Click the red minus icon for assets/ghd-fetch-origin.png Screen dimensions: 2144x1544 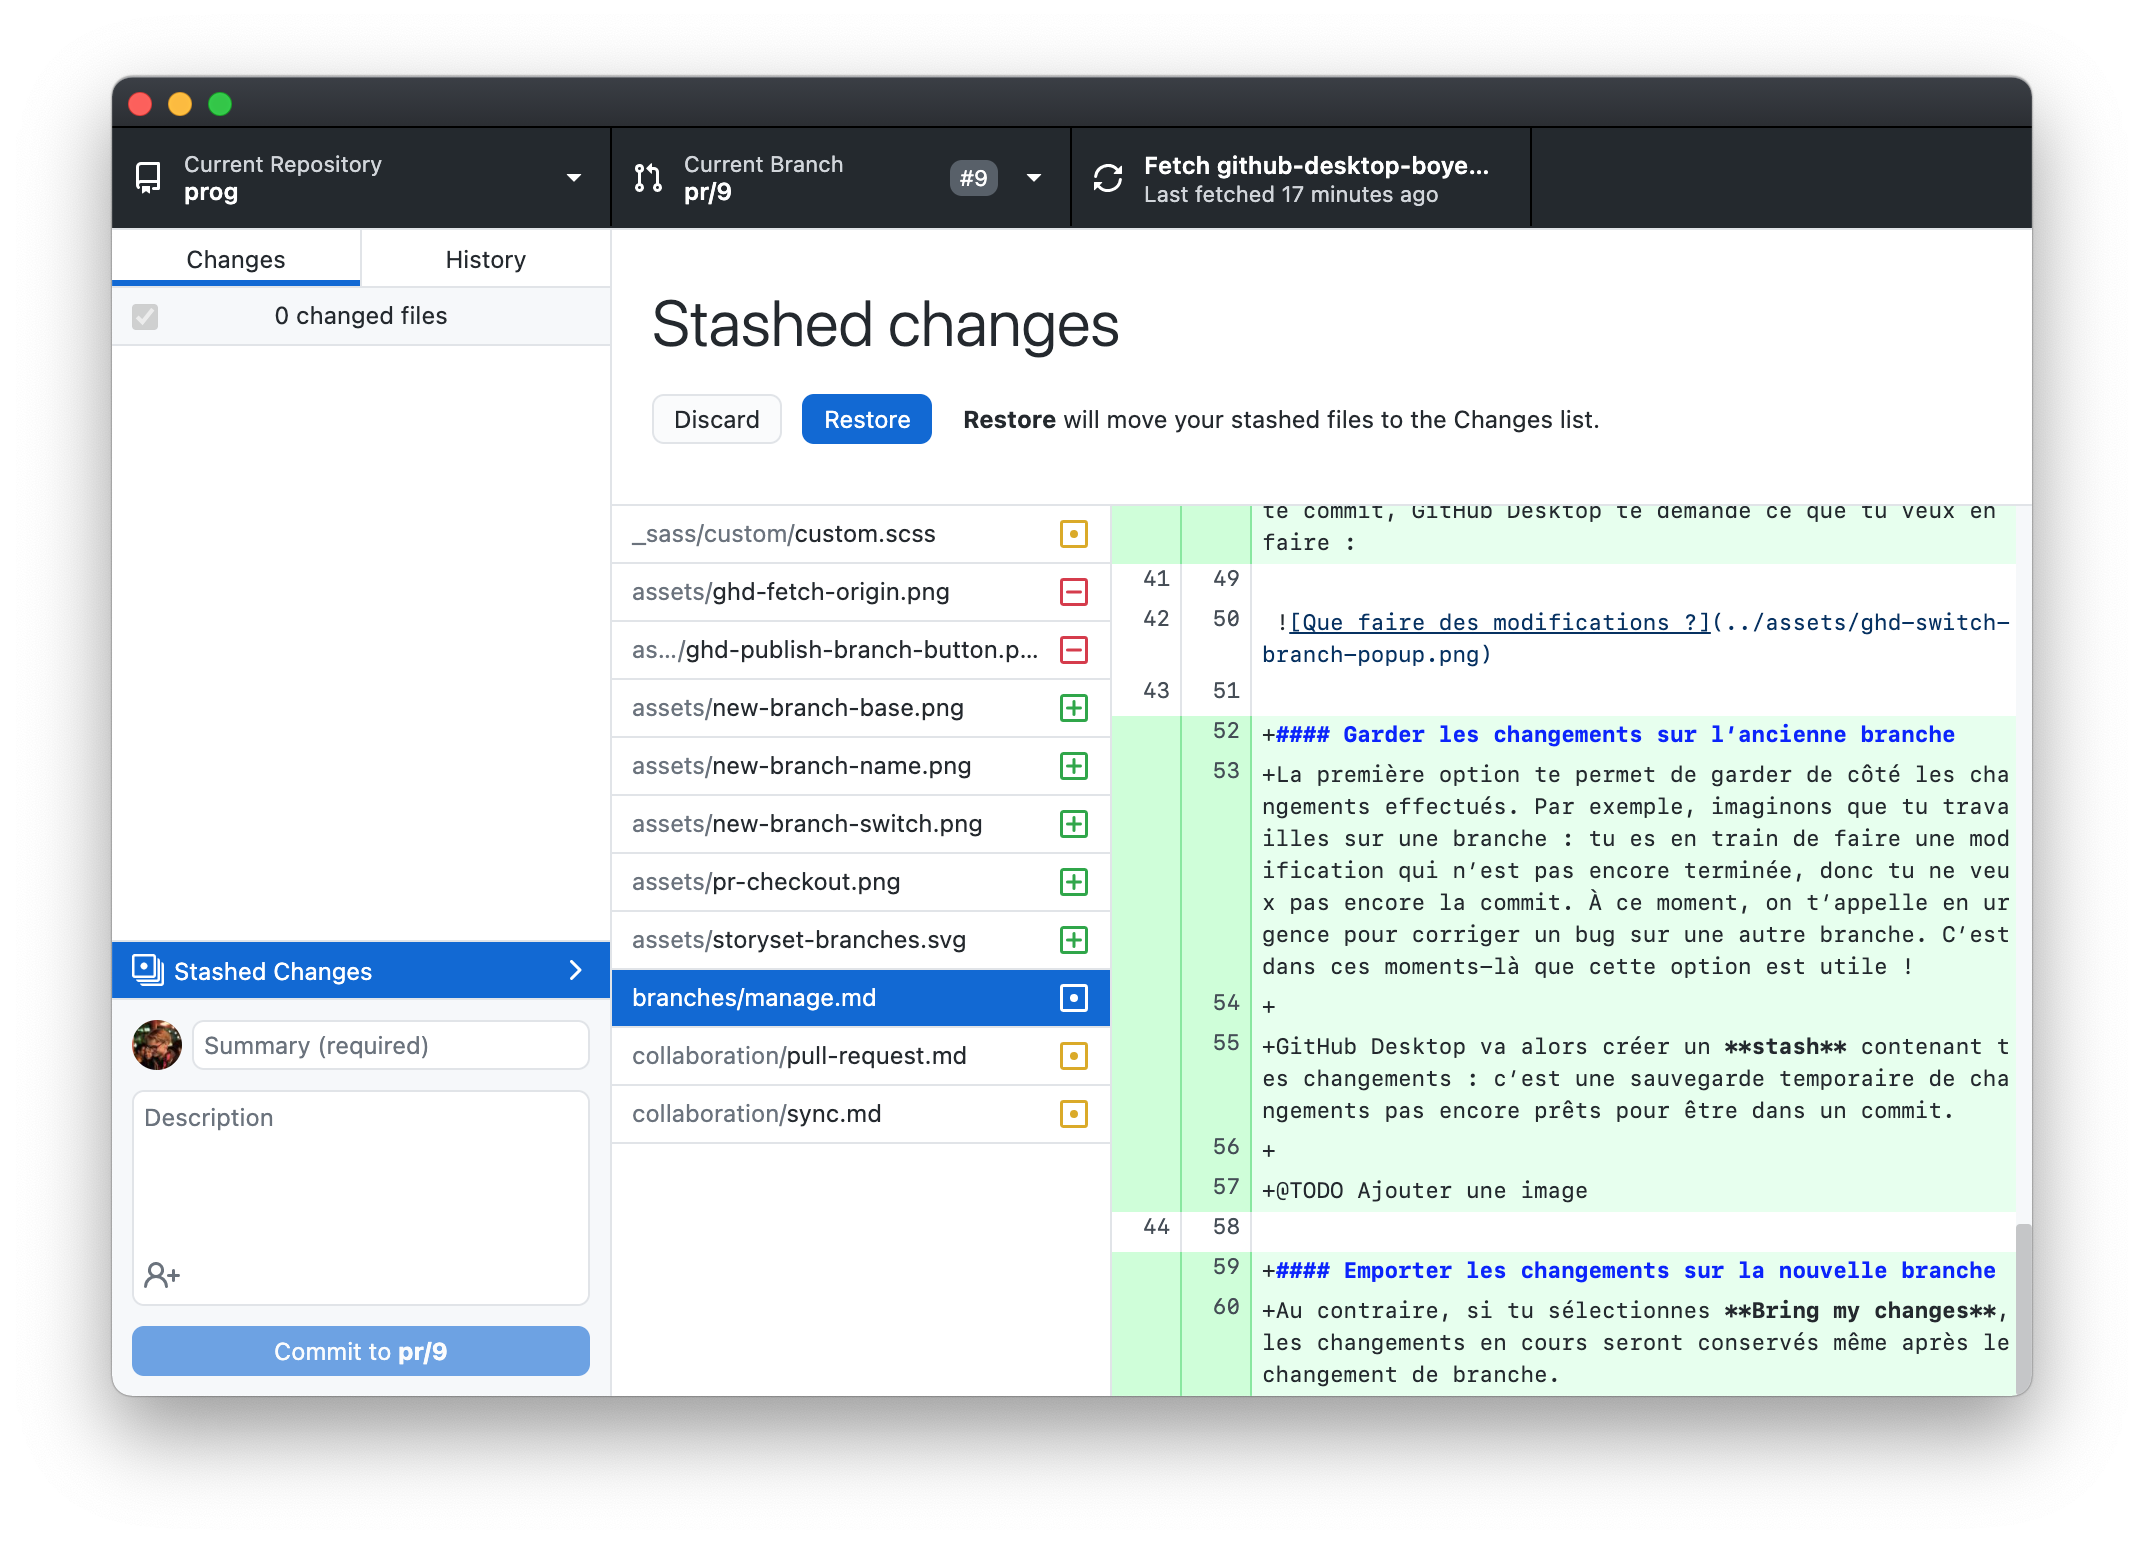[1074, 591]
